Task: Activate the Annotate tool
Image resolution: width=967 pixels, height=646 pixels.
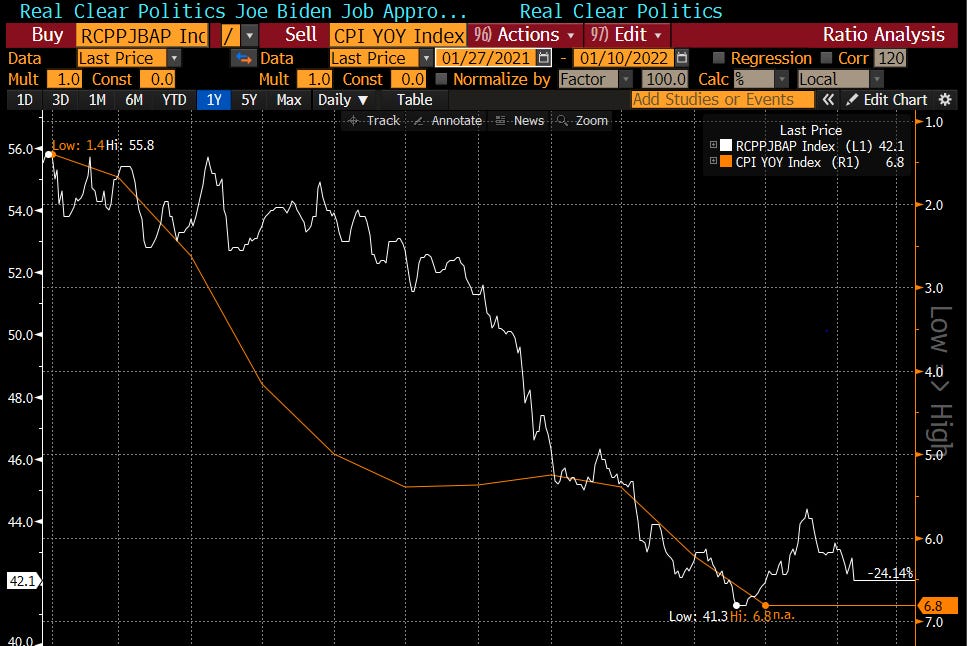Action: pyautogui.click(x=448, y=121)
